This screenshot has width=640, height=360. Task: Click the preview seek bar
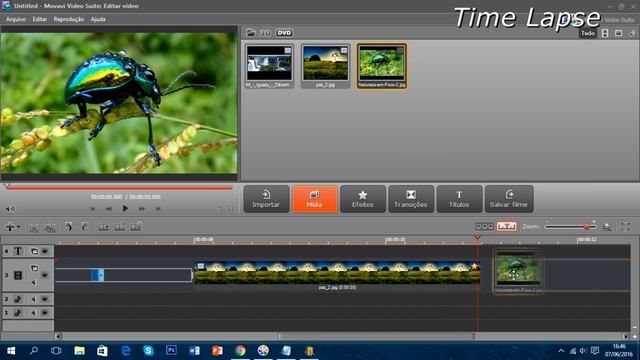click(x=118, y=188)
